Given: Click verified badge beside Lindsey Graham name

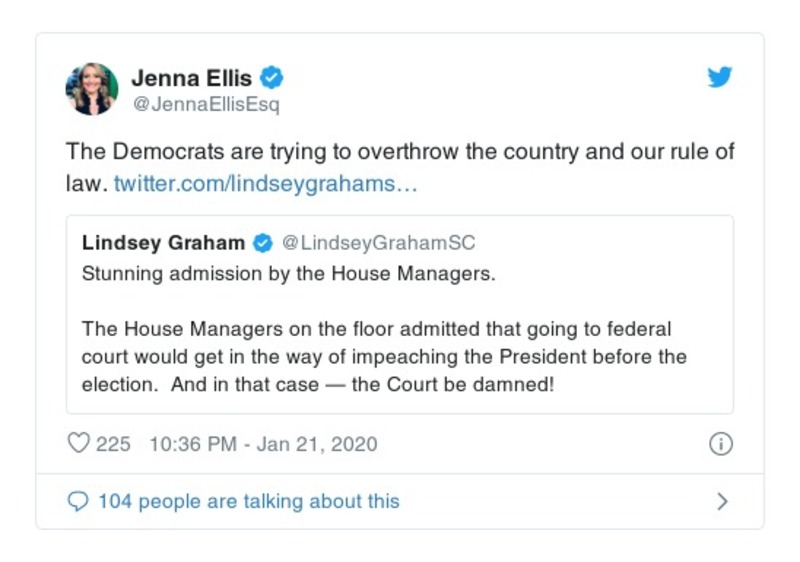Looking at the screenshot, I should [x=263, y=243].
